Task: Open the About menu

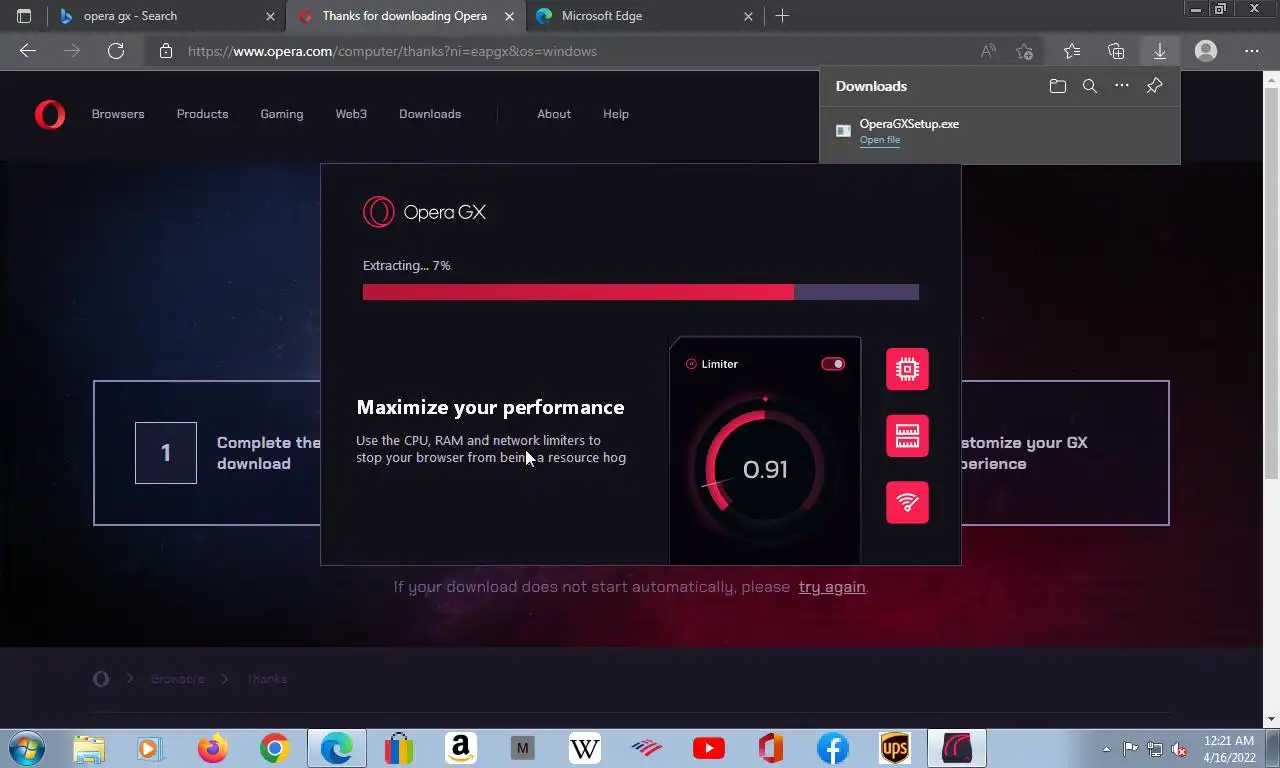Action: tap(554, 114)
